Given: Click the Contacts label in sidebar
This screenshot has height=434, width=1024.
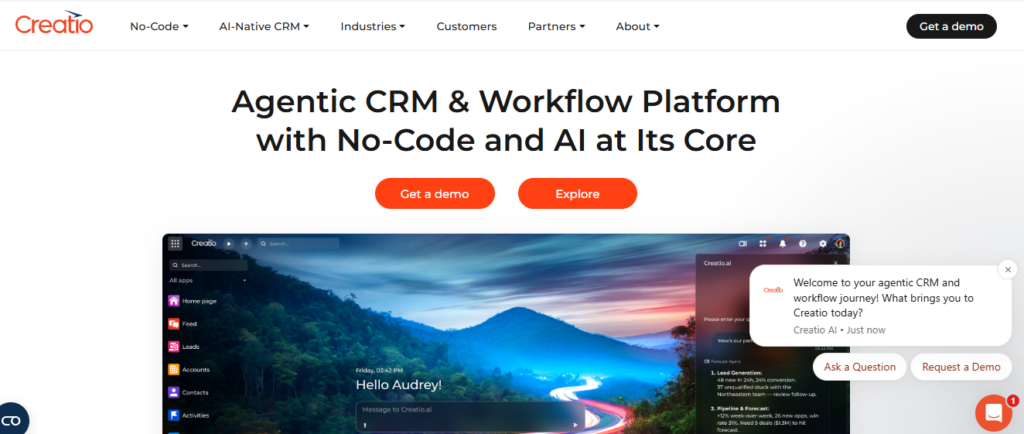Looking at the screenshot, I should click(195, 393).
